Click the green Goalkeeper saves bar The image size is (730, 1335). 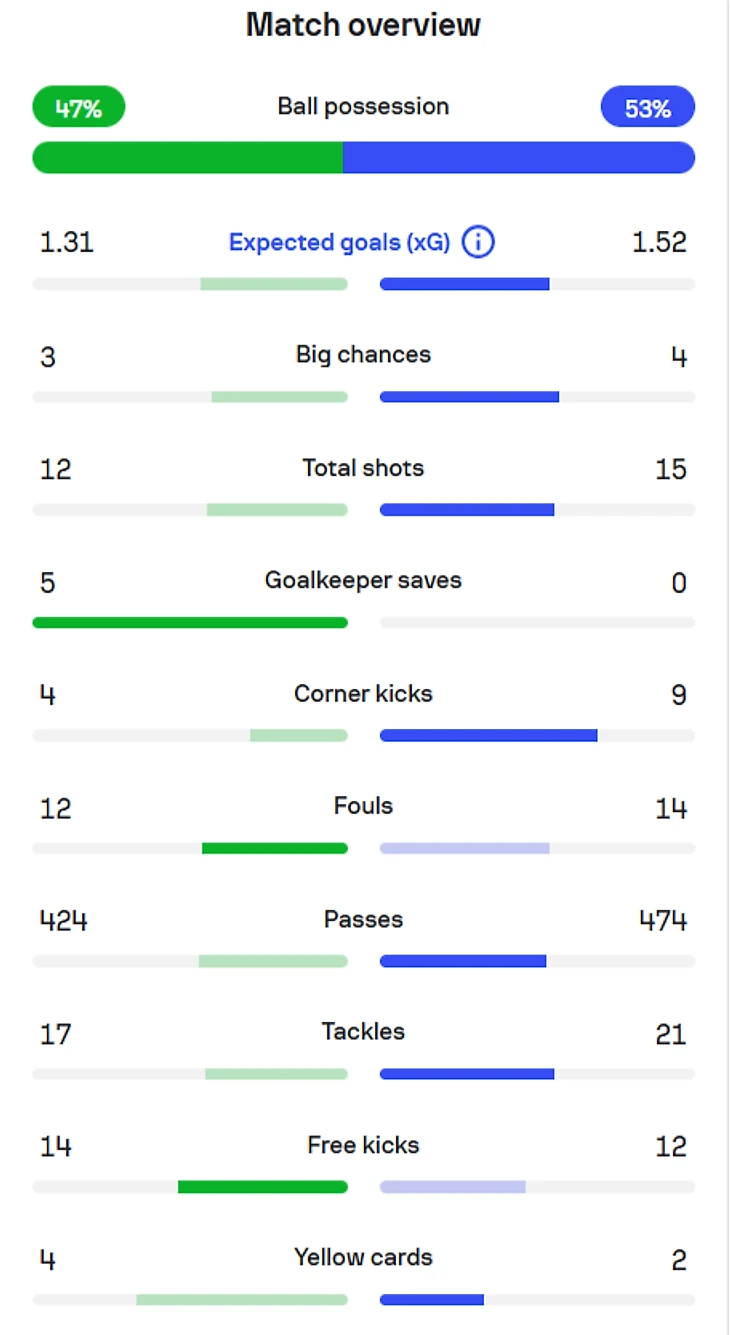click(190, 622)
